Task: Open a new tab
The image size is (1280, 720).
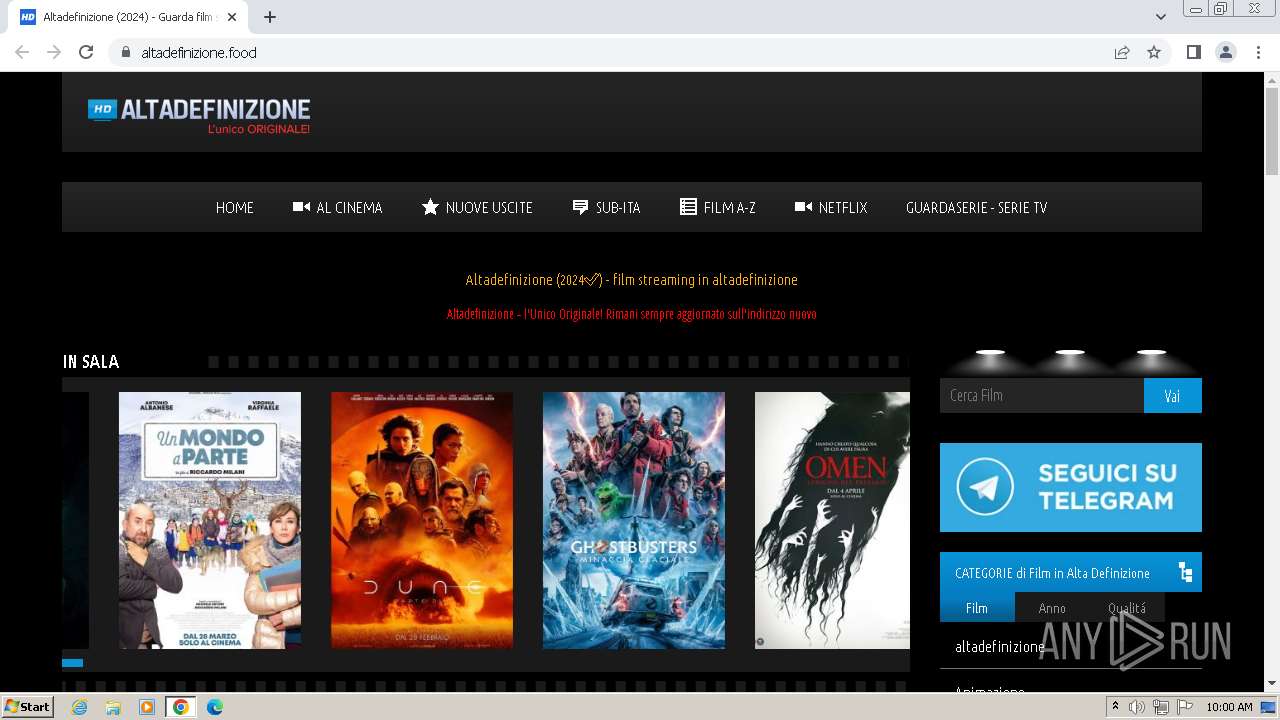Action: pos(270,17)
